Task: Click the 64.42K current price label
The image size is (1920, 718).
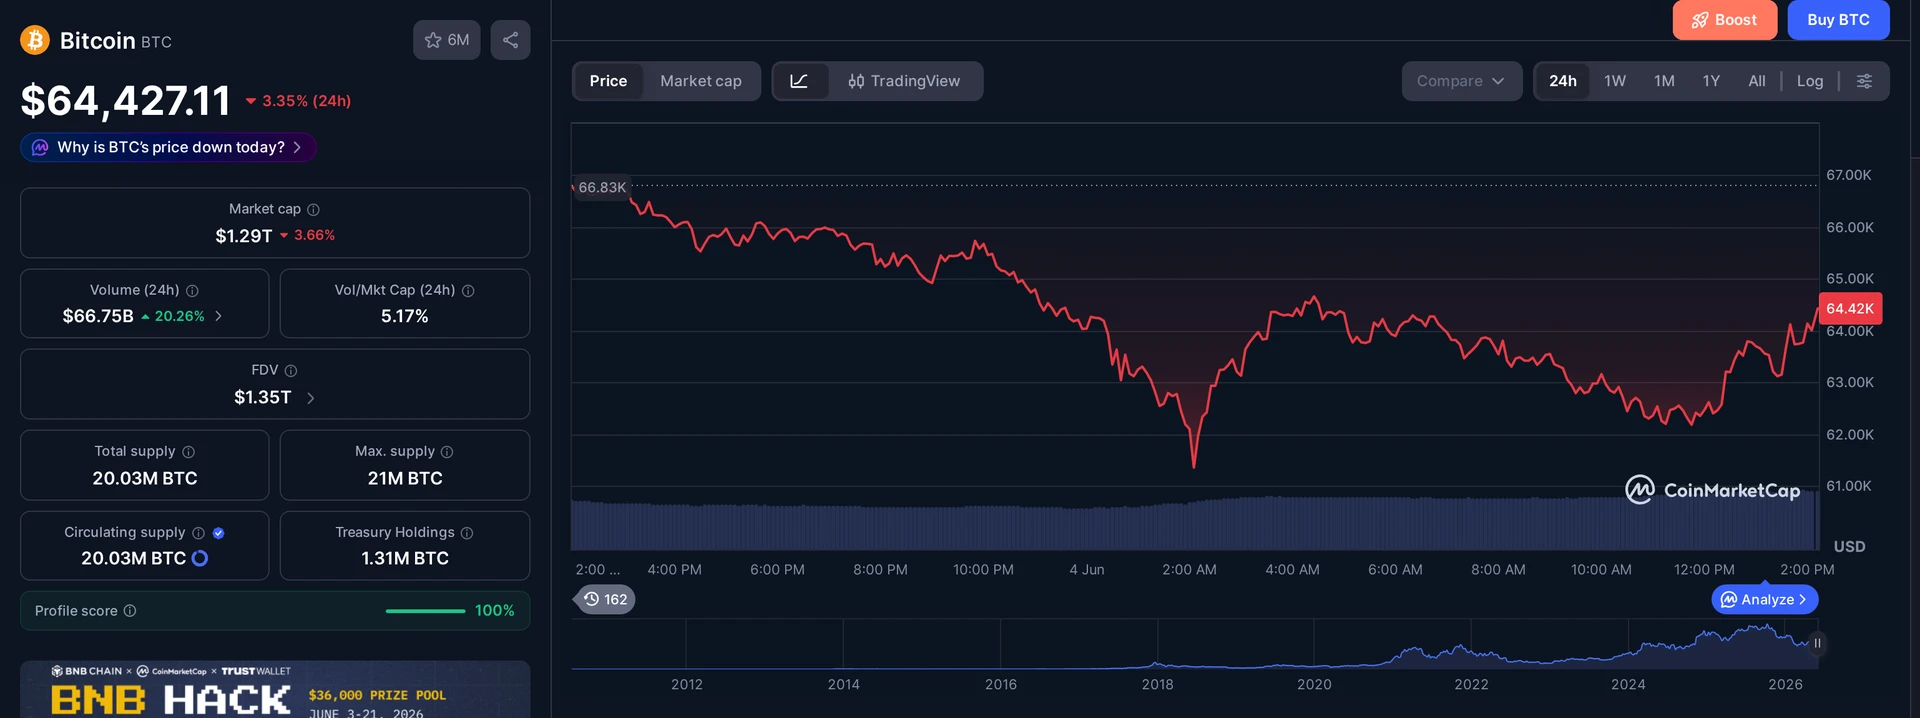Action: 1850,309
